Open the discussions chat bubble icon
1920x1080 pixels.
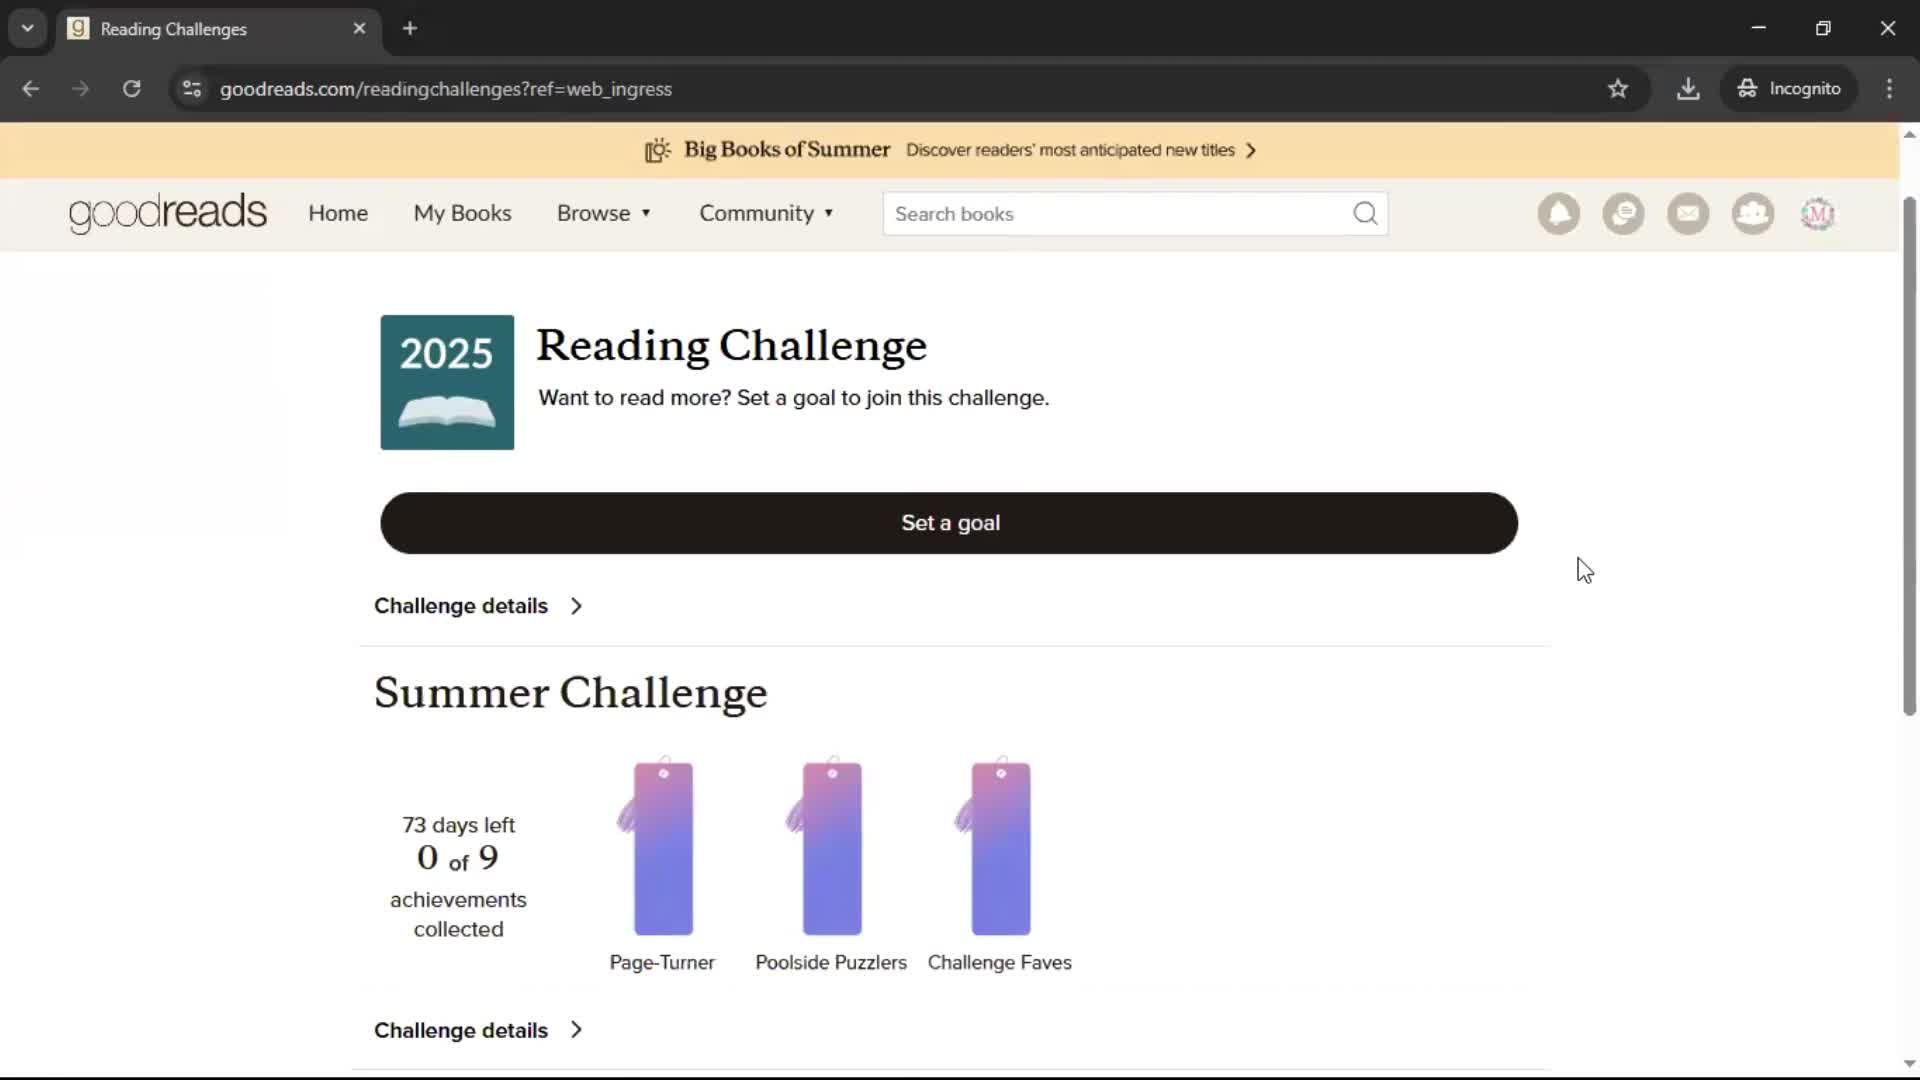pos(1623,214)
